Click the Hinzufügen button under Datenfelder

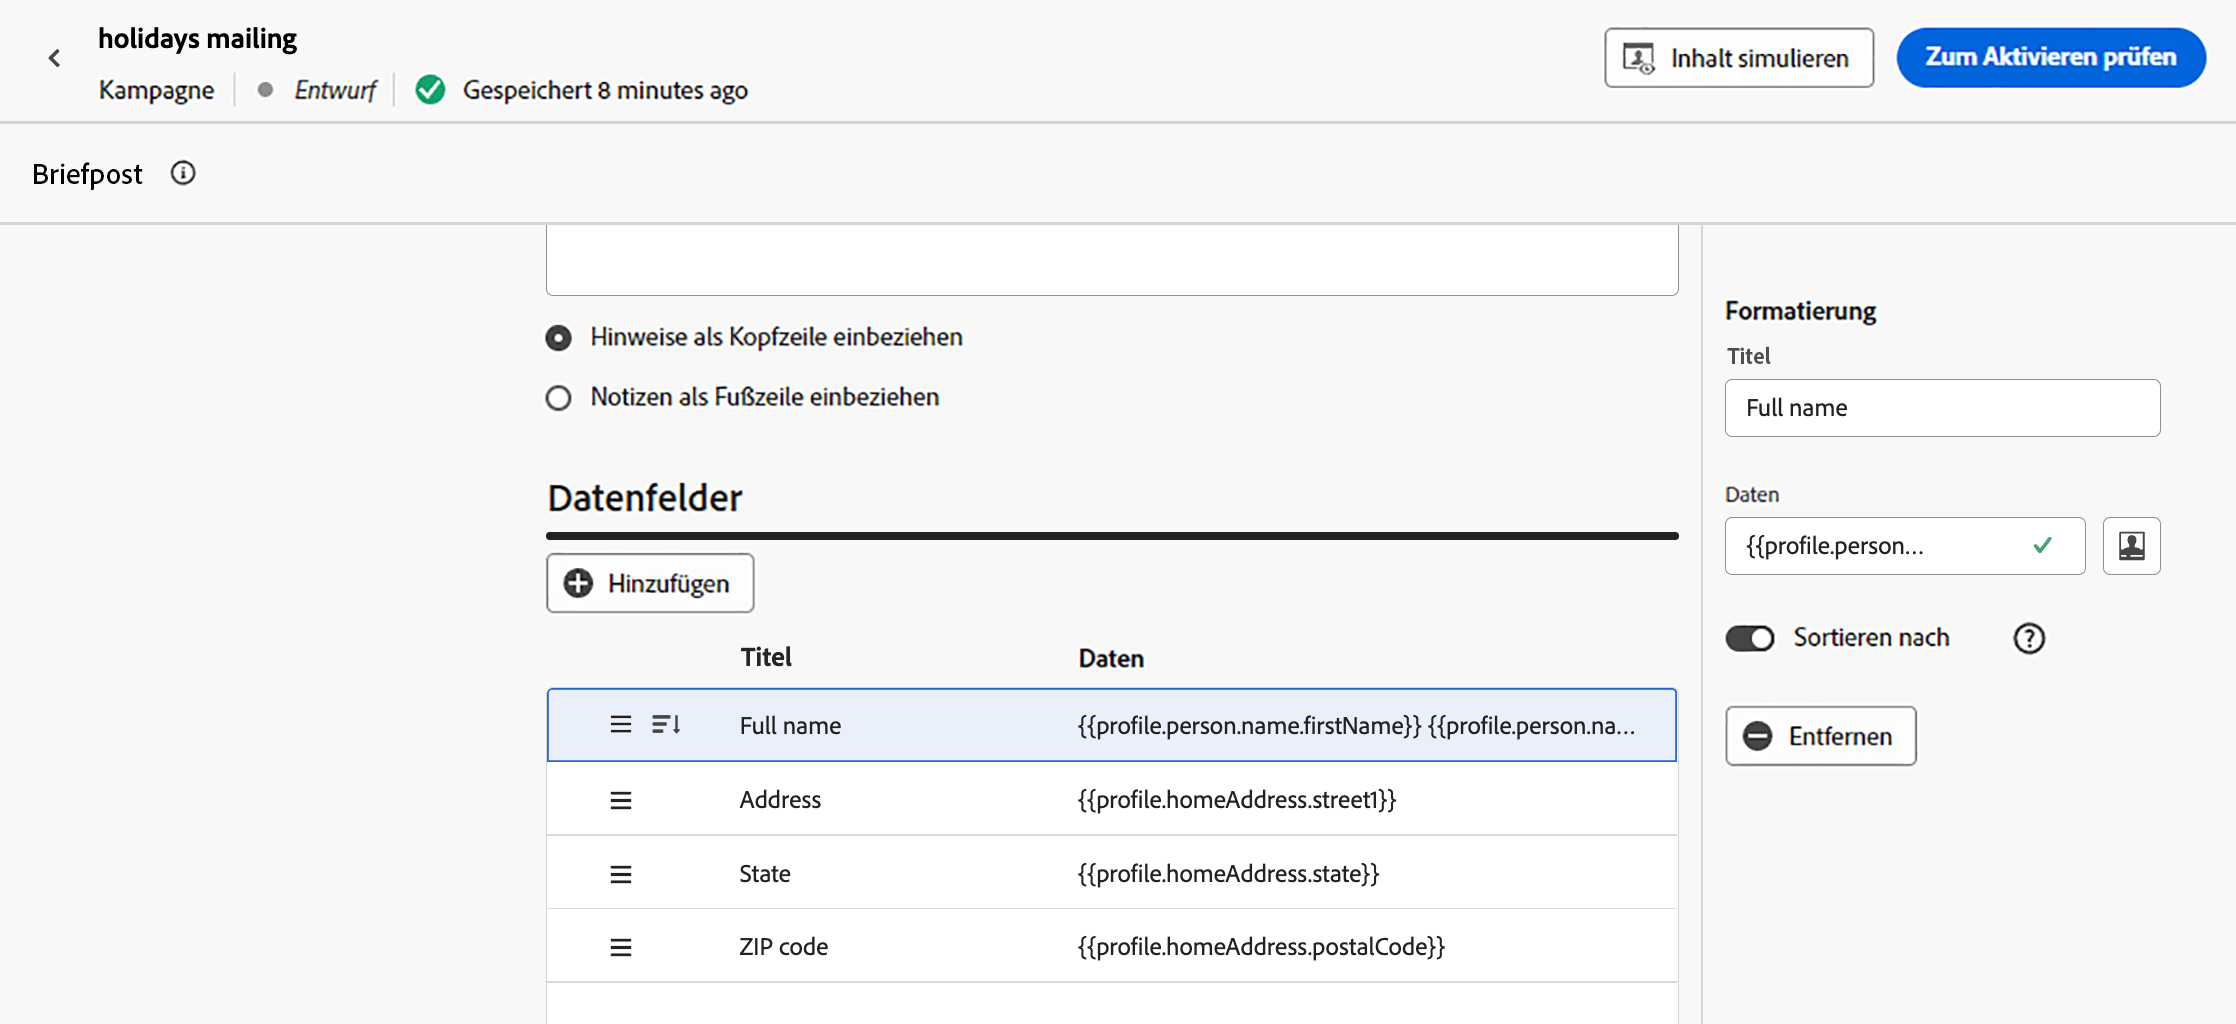point(650,583)
